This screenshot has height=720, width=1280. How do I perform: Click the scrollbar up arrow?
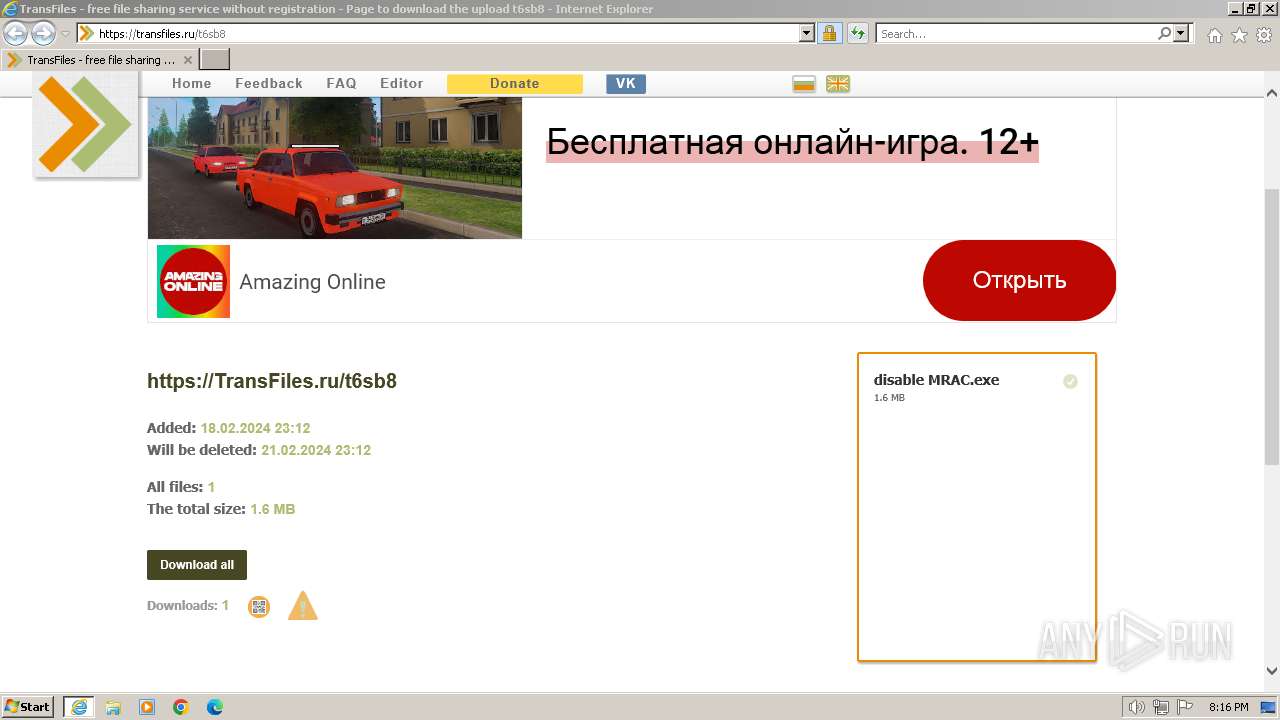point(1272,93)
